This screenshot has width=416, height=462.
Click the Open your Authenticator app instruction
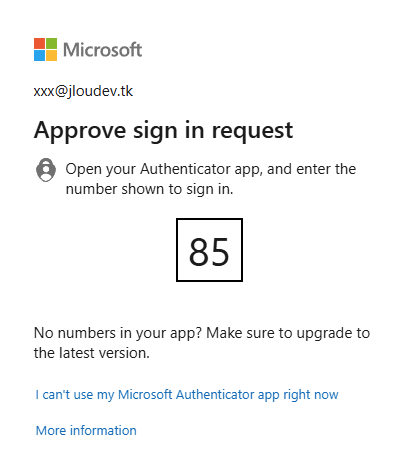pos(211,169)
